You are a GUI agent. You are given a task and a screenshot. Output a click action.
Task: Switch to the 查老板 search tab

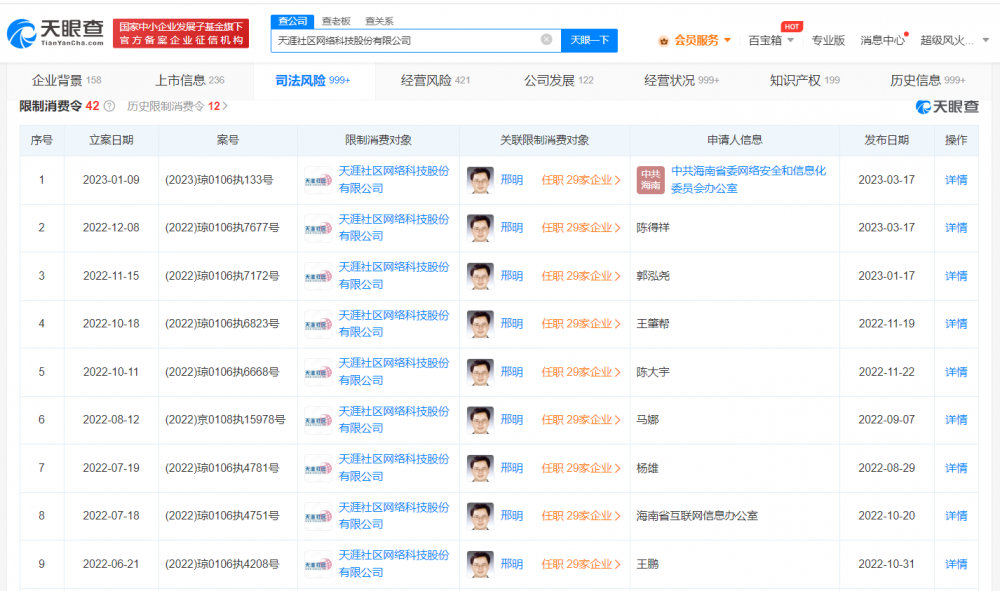click(x=336, y=21)
